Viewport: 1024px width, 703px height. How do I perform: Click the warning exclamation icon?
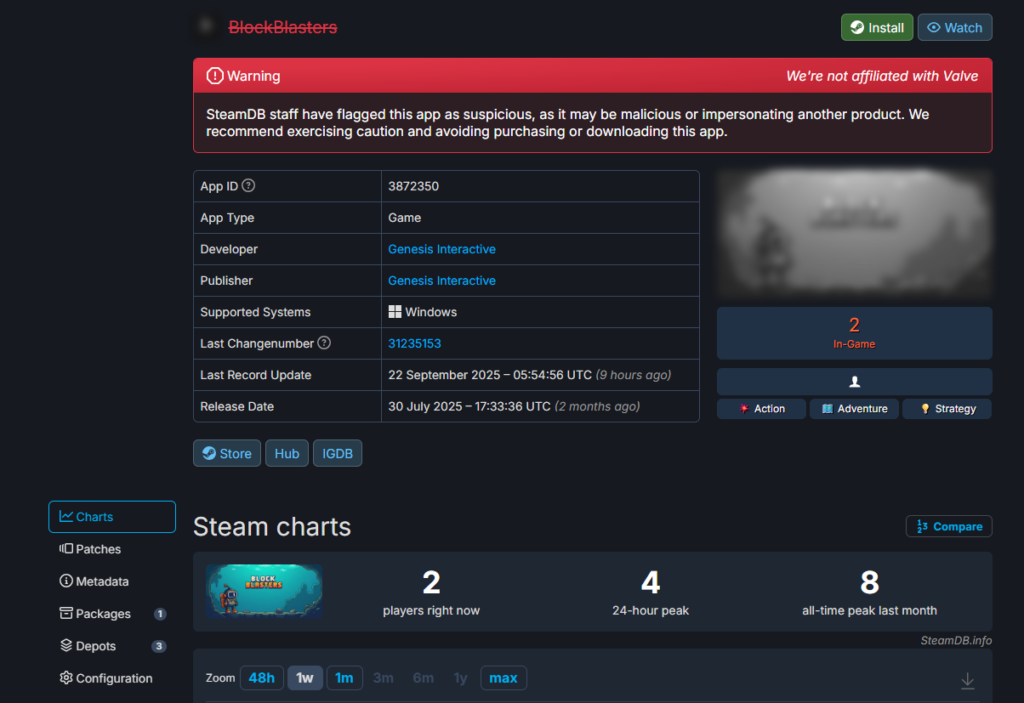(214, 76)
